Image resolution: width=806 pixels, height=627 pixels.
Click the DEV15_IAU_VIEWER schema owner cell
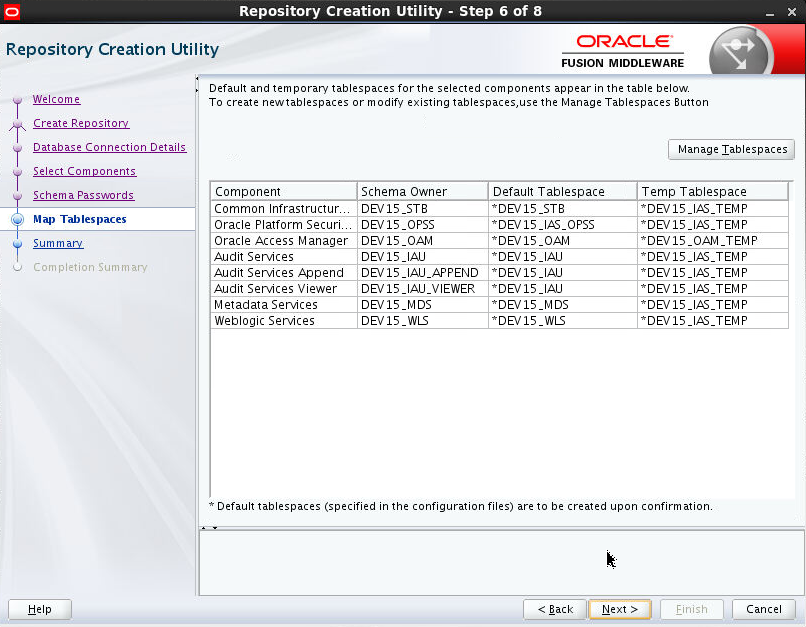click(x=423, y=288)
